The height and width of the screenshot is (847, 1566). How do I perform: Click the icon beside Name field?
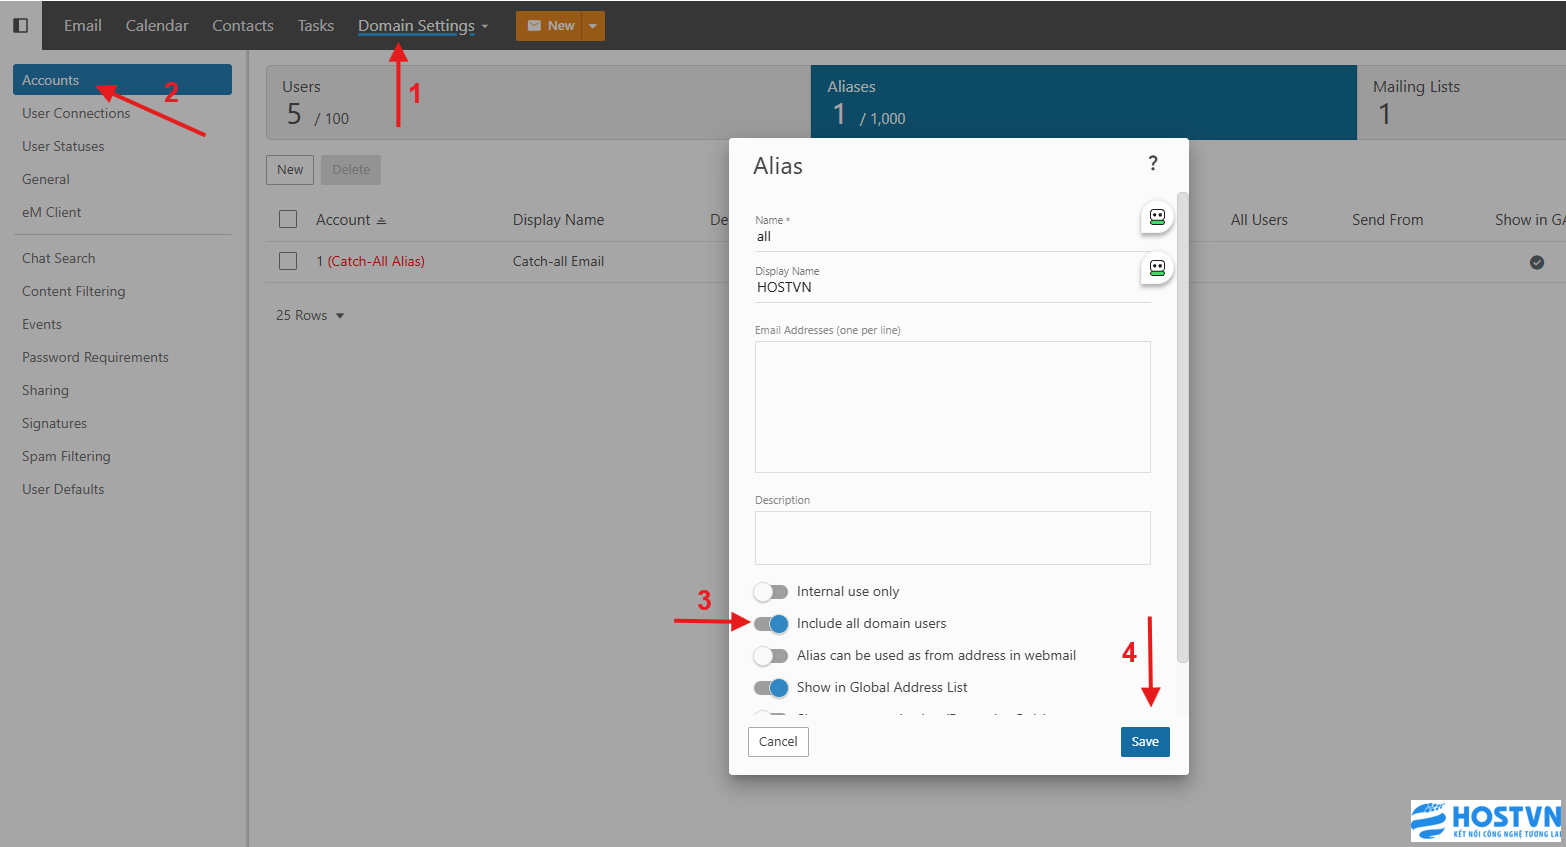point(1157,217)
